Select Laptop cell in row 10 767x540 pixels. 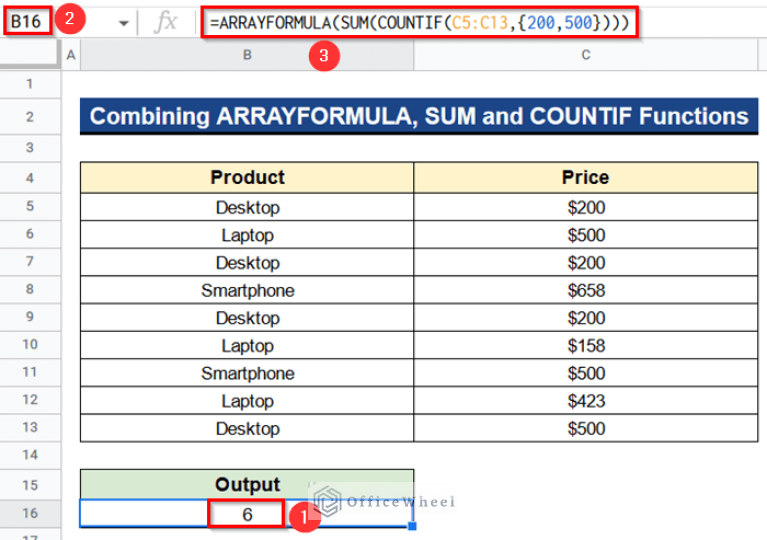click(x=247, y=345)
